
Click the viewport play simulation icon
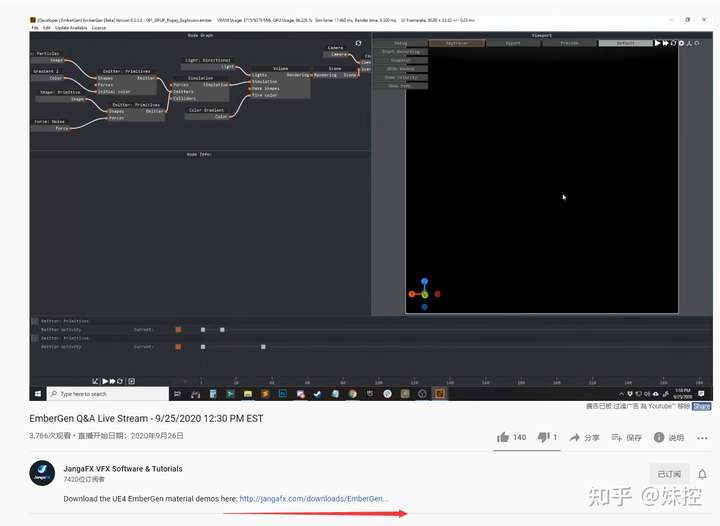[658, 43]
